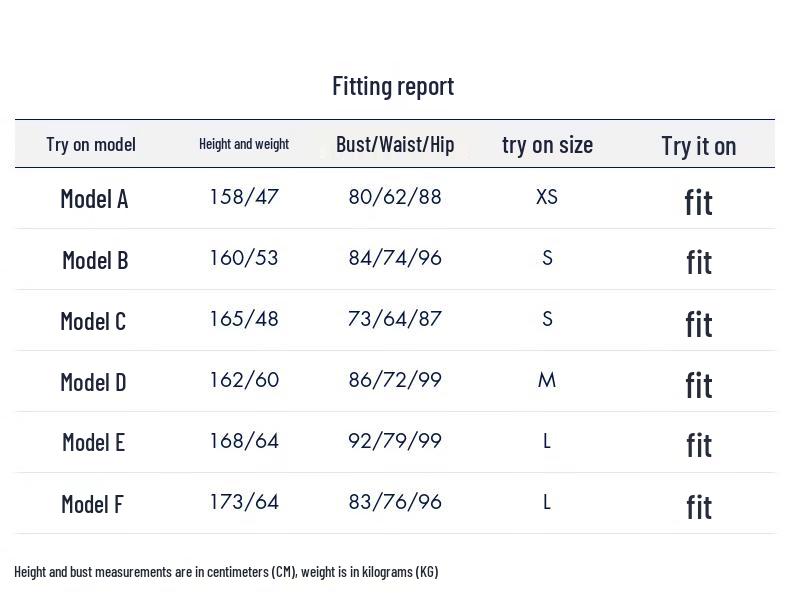Screen dimensions: 790x593
Task: Click the XS size cell
Action: tap(547, 197)
